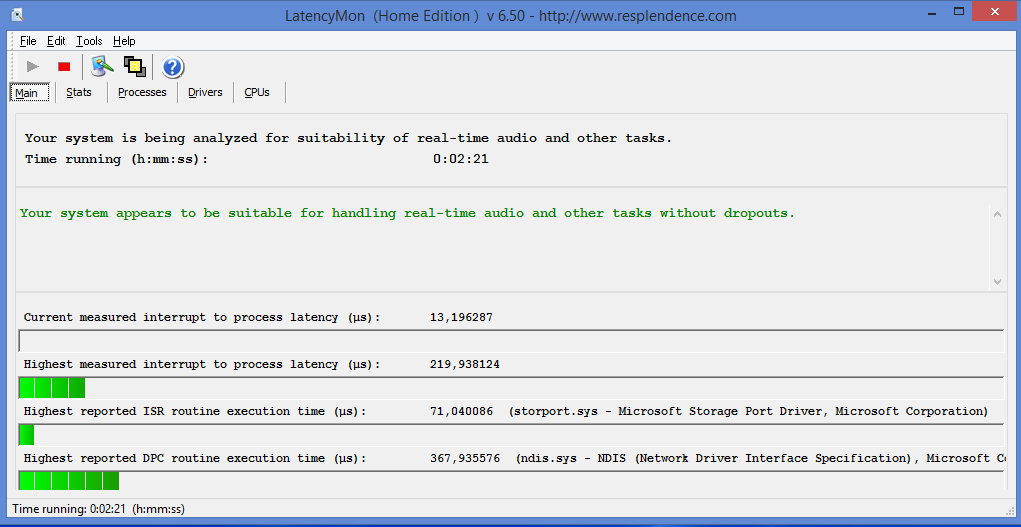Go to the Drivers tab
This screenshot has height=527, width=1021.
click(205, 92)
